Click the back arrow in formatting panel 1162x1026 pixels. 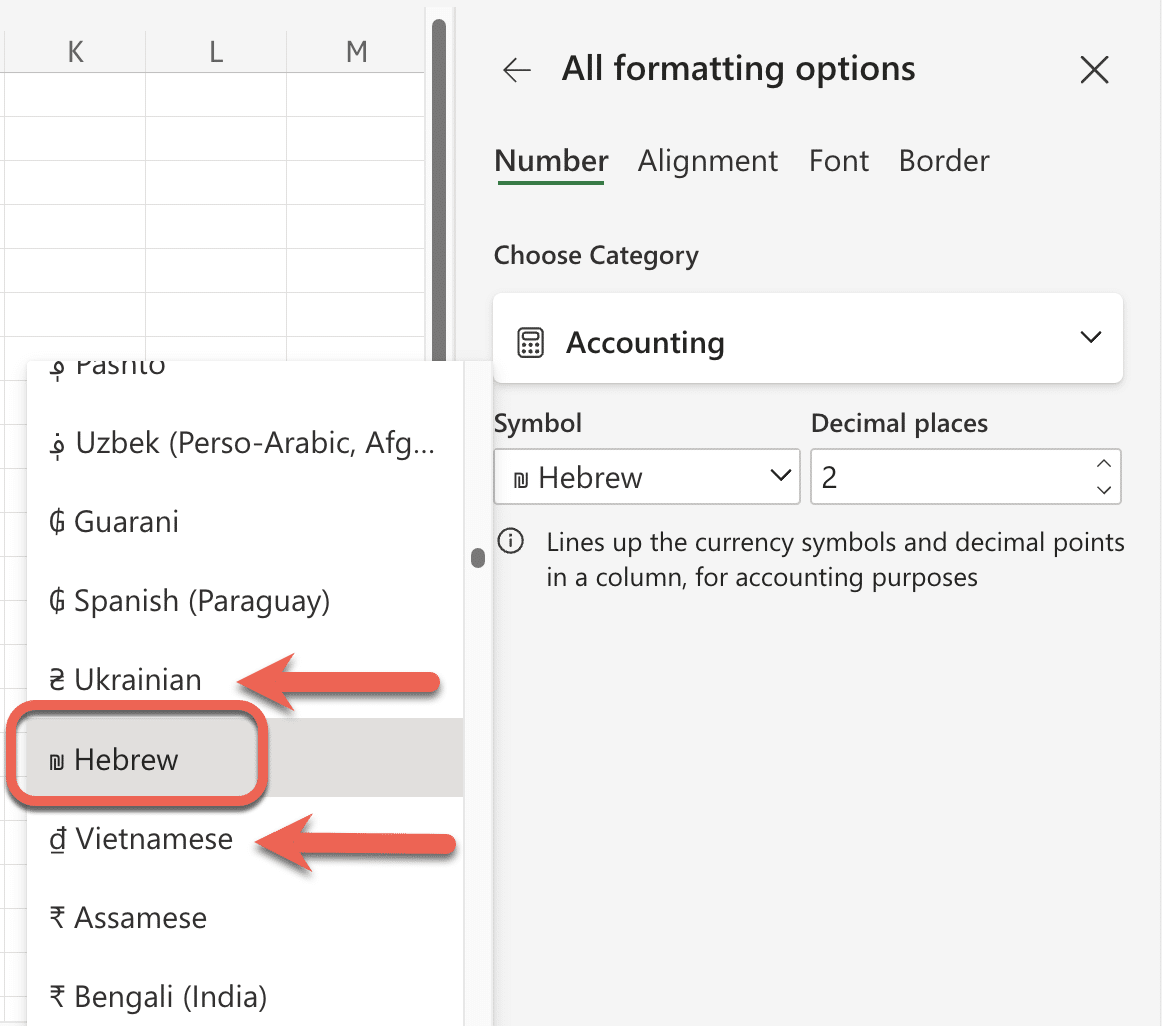(517, 70)
